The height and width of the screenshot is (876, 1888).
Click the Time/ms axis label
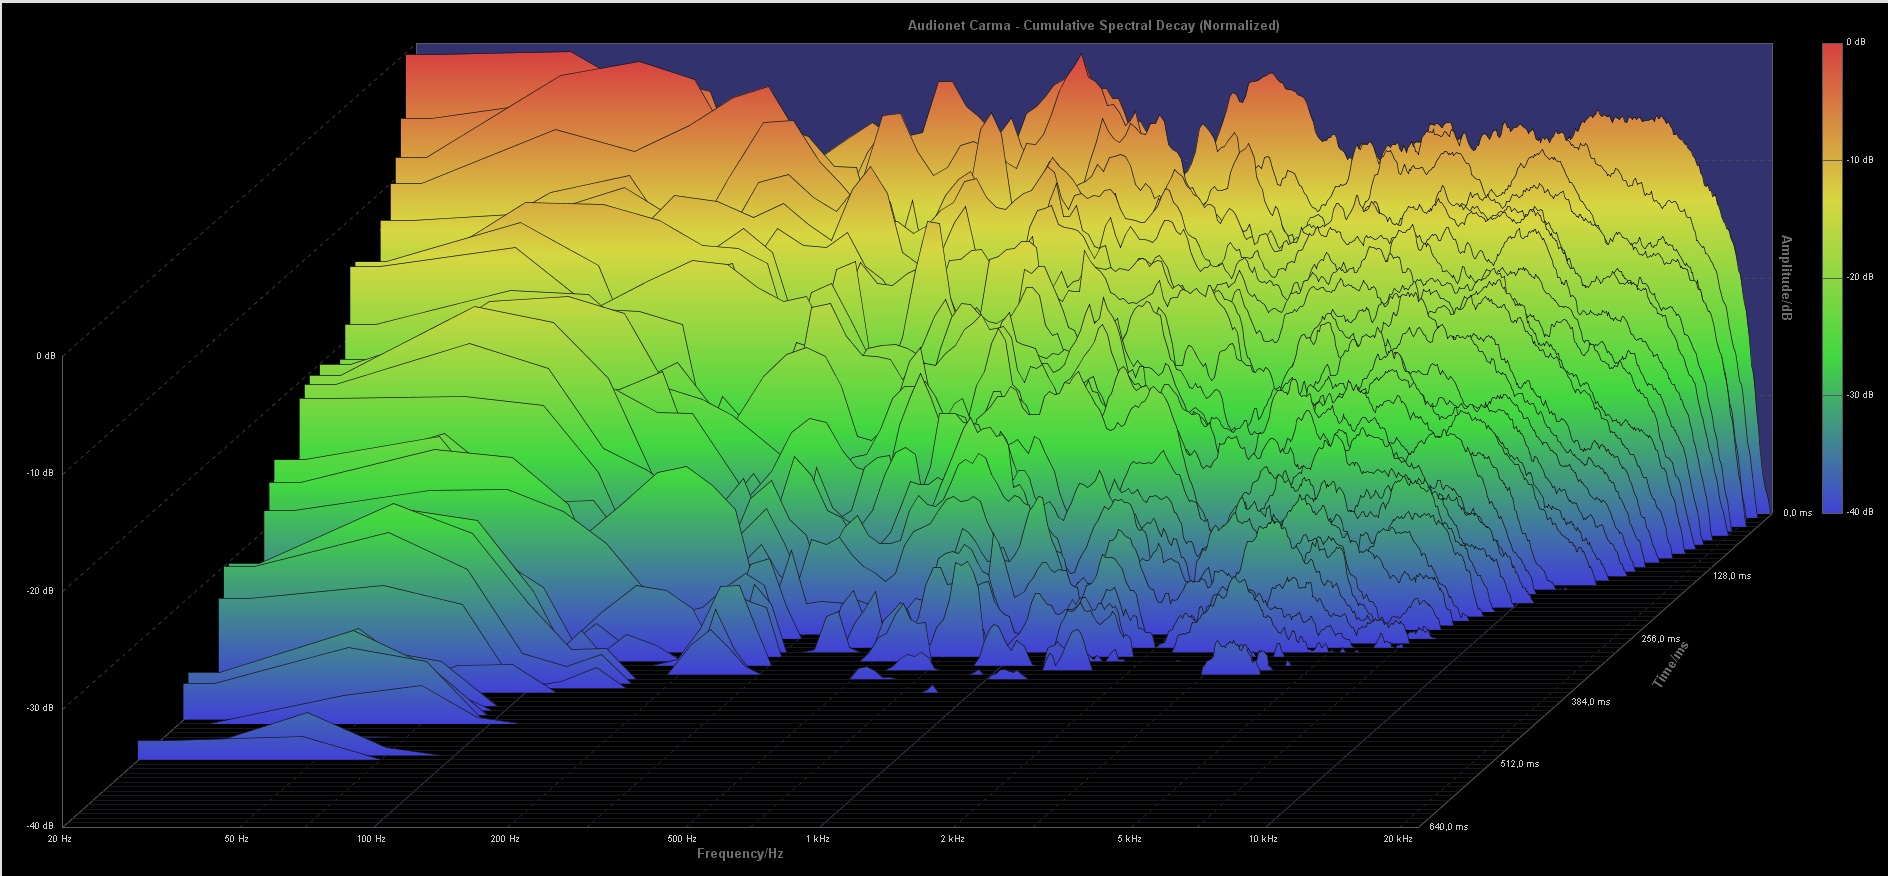(1670, 665)
